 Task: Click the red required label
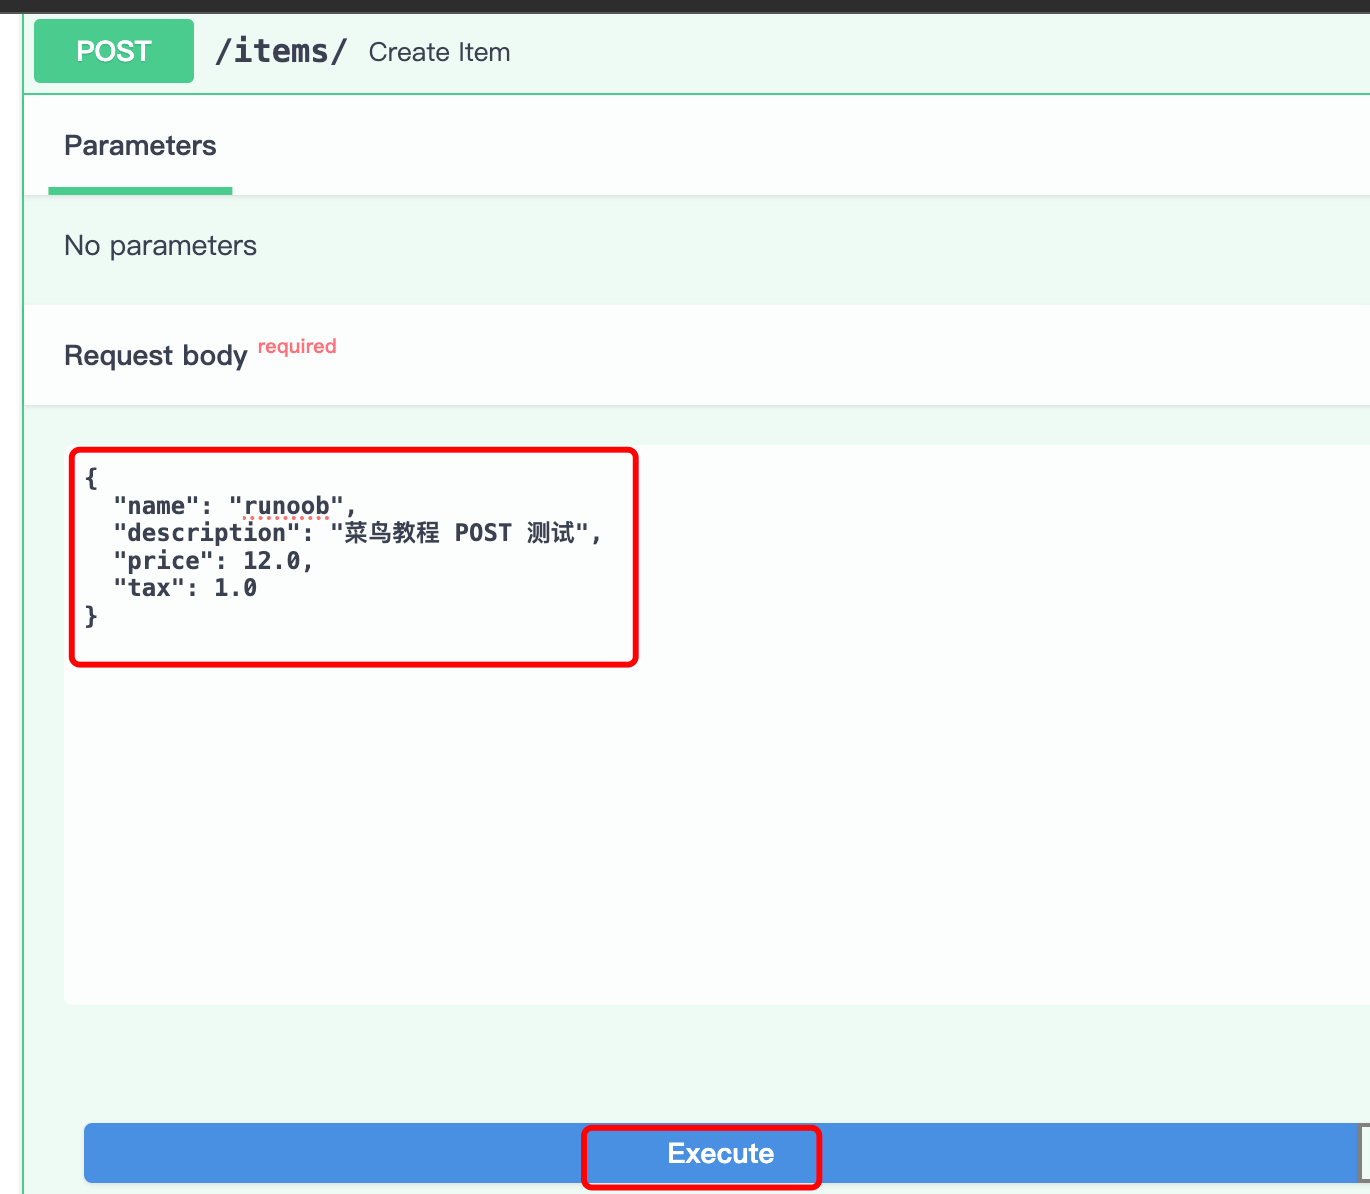(x=297, y=347)
